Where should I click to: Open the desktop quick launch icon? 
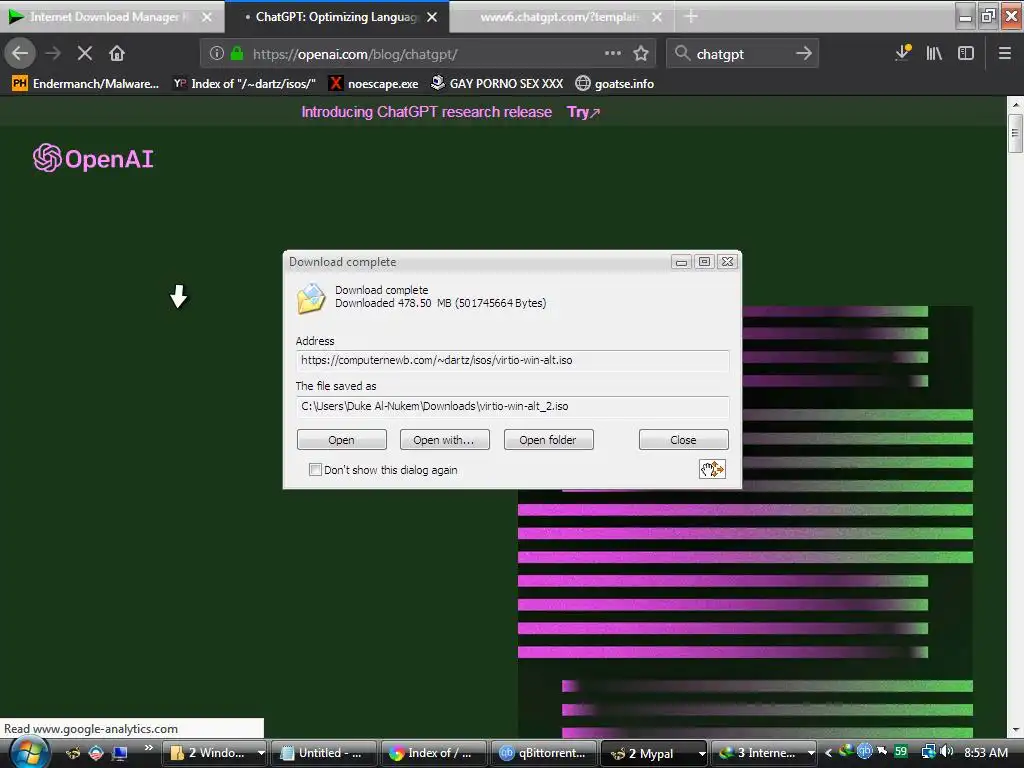120,753
